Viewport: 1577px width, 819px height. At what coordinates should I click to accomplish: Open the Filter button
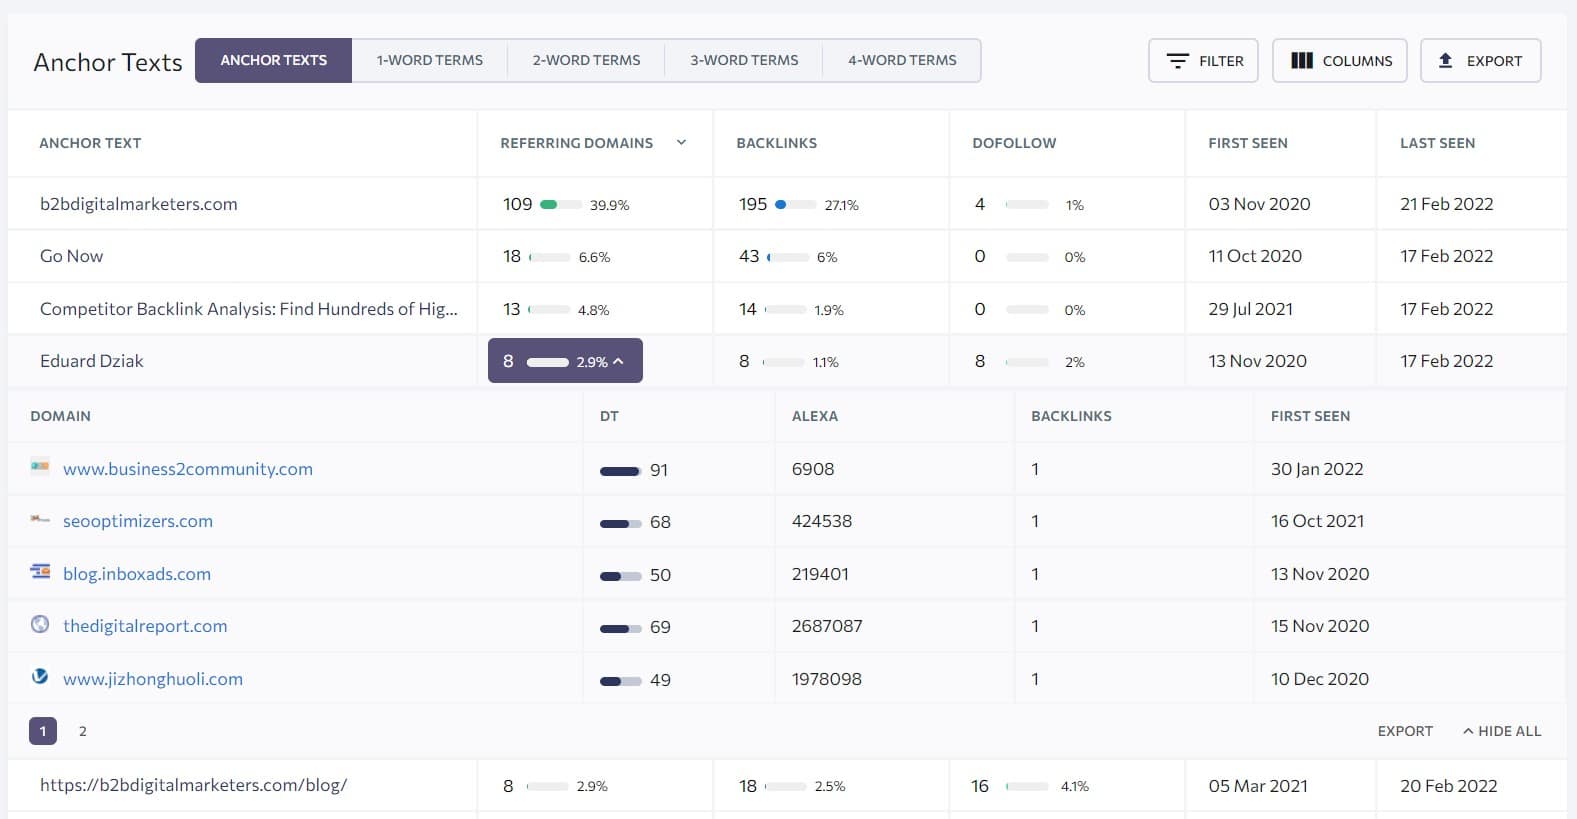1204,61
